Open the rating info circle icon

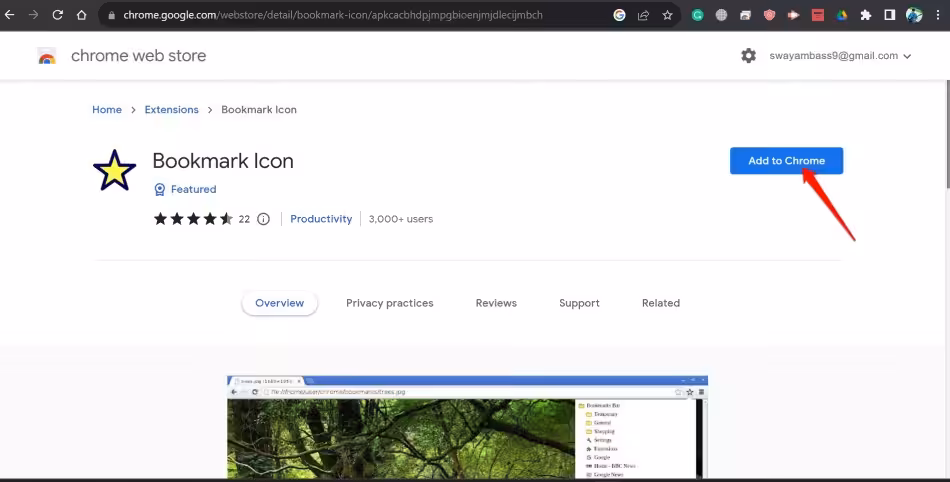pyautogui.click(x=263, y=219)
